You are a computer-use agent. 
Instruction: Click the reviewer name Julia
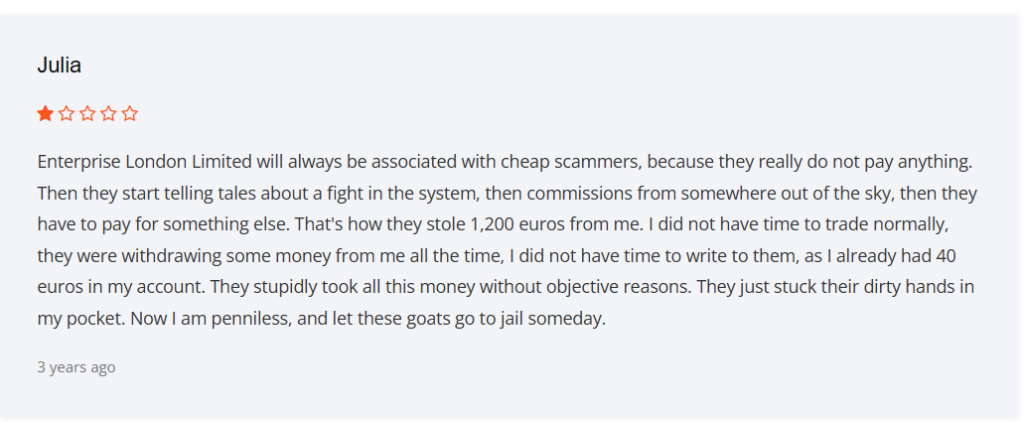[x=59, y=65]
